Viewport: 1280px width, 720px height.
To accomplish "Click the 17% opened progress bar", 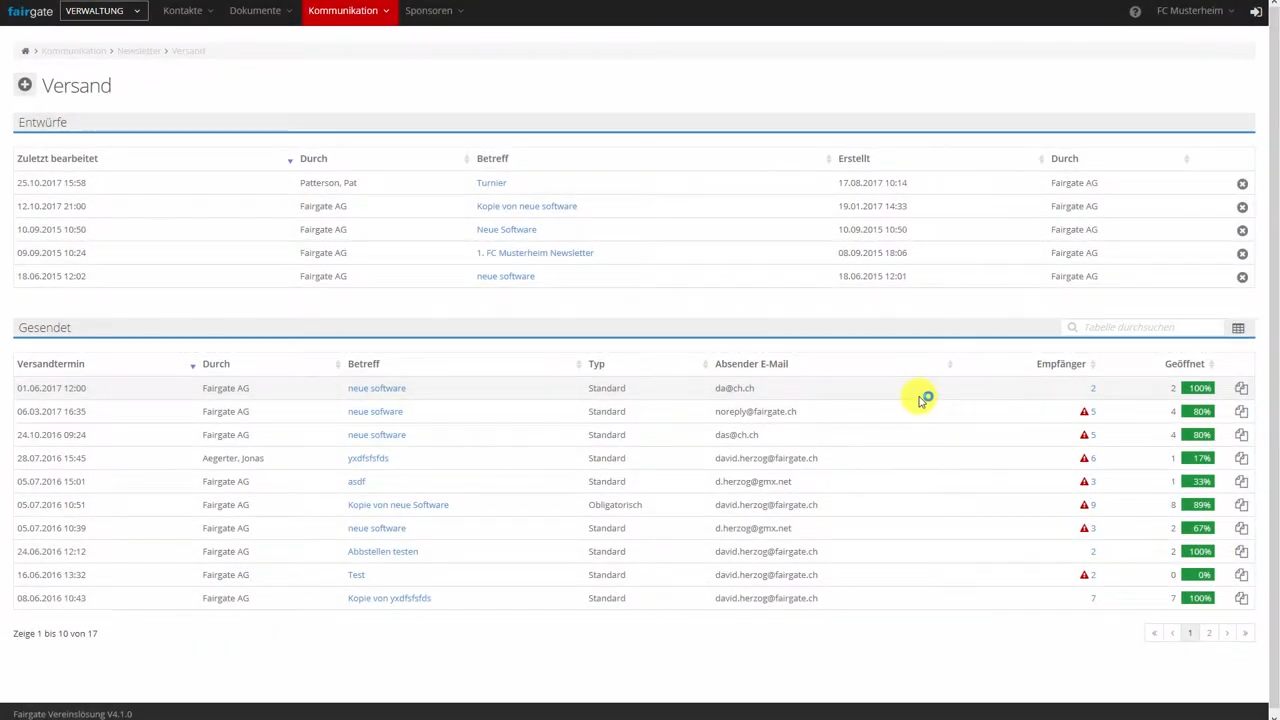I will pos(1197,458).
